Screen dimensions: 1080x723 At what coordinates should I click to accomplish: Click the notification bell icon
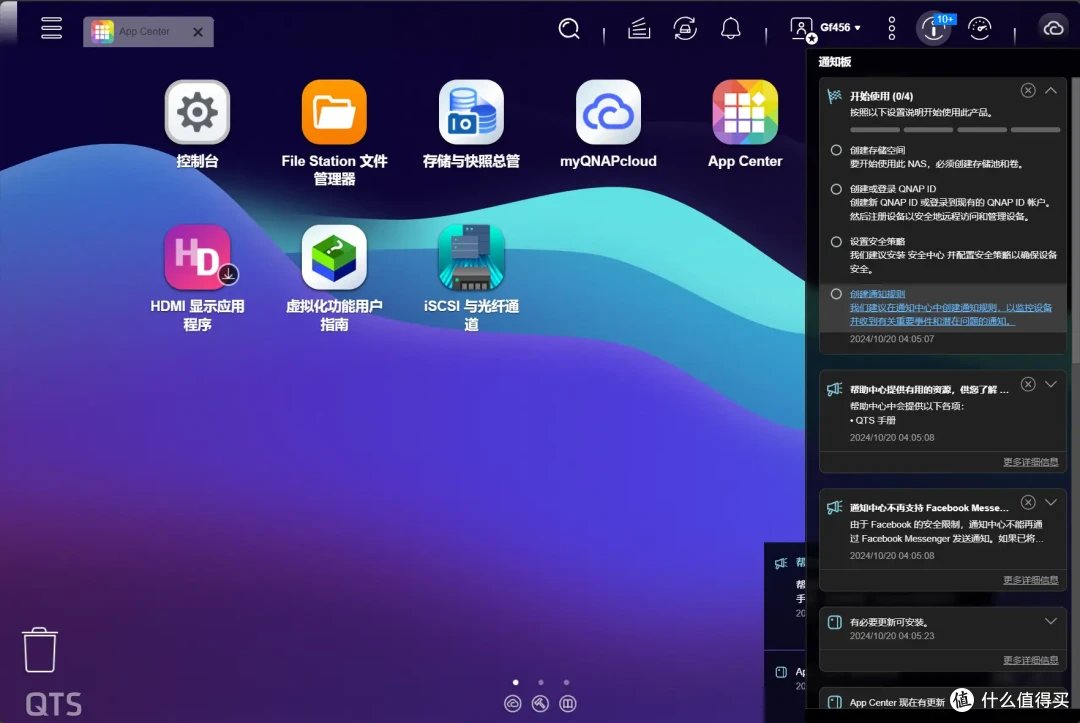coord(731,28)
